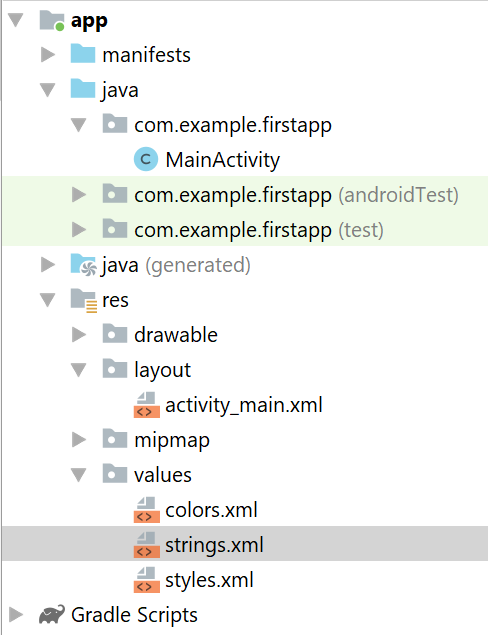Click the app module folder icon
The width and height of the screenshot is (488, 635).
coord(52,20)
